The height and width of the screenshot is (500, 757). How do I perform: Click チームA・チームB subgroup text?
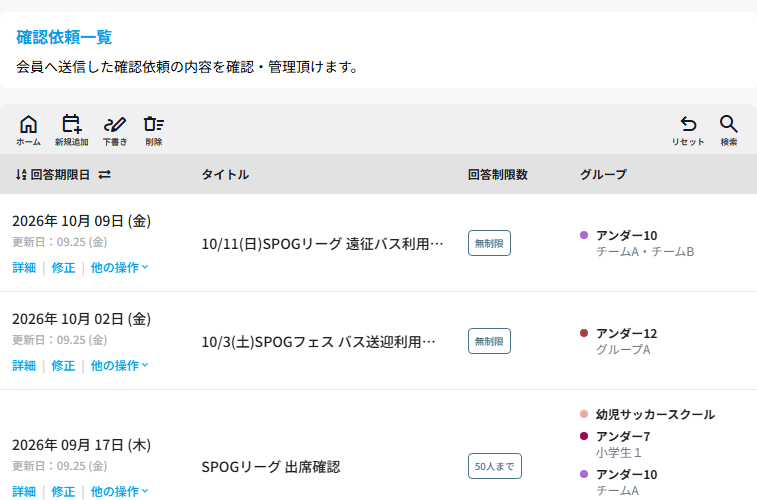pos(645,252)
